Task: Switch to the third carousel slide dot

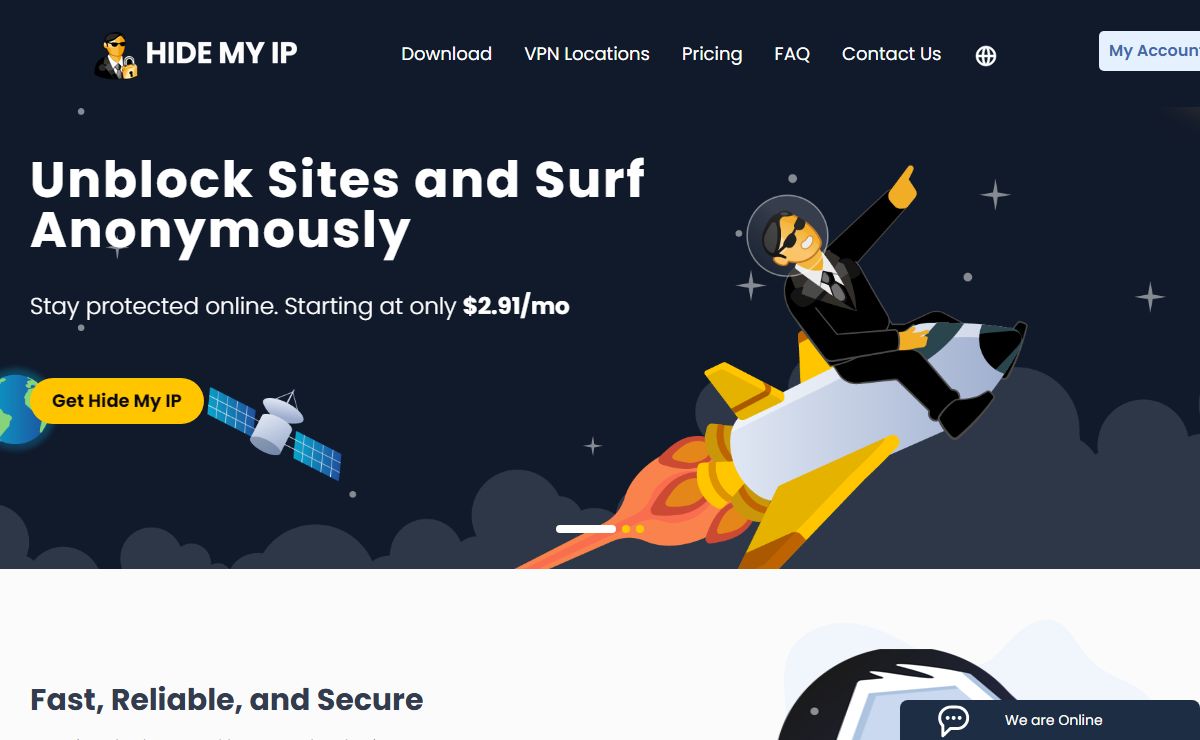Action: click(x=640, y=528)
